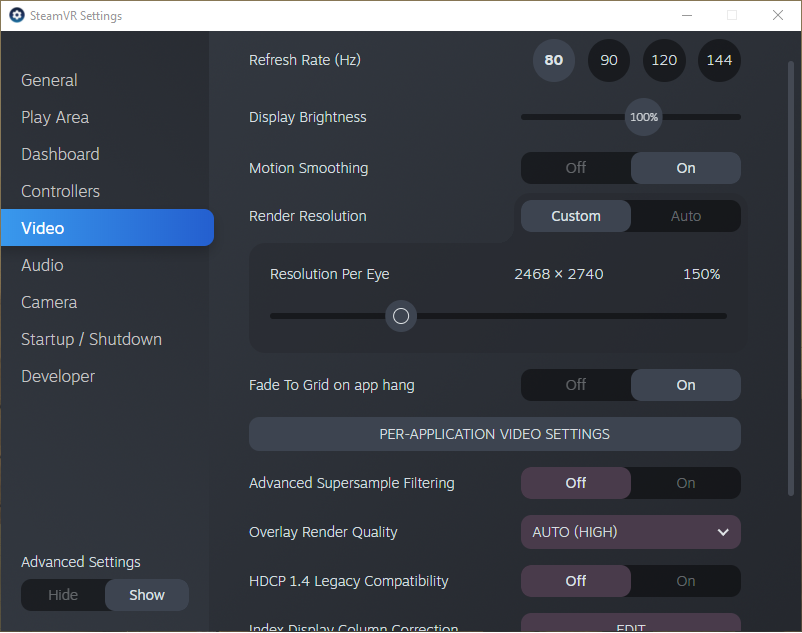Image resolution: width=802 pixels, height=633 pixels.
Task: Hide Advanced Settings
Action: [63, 595]
